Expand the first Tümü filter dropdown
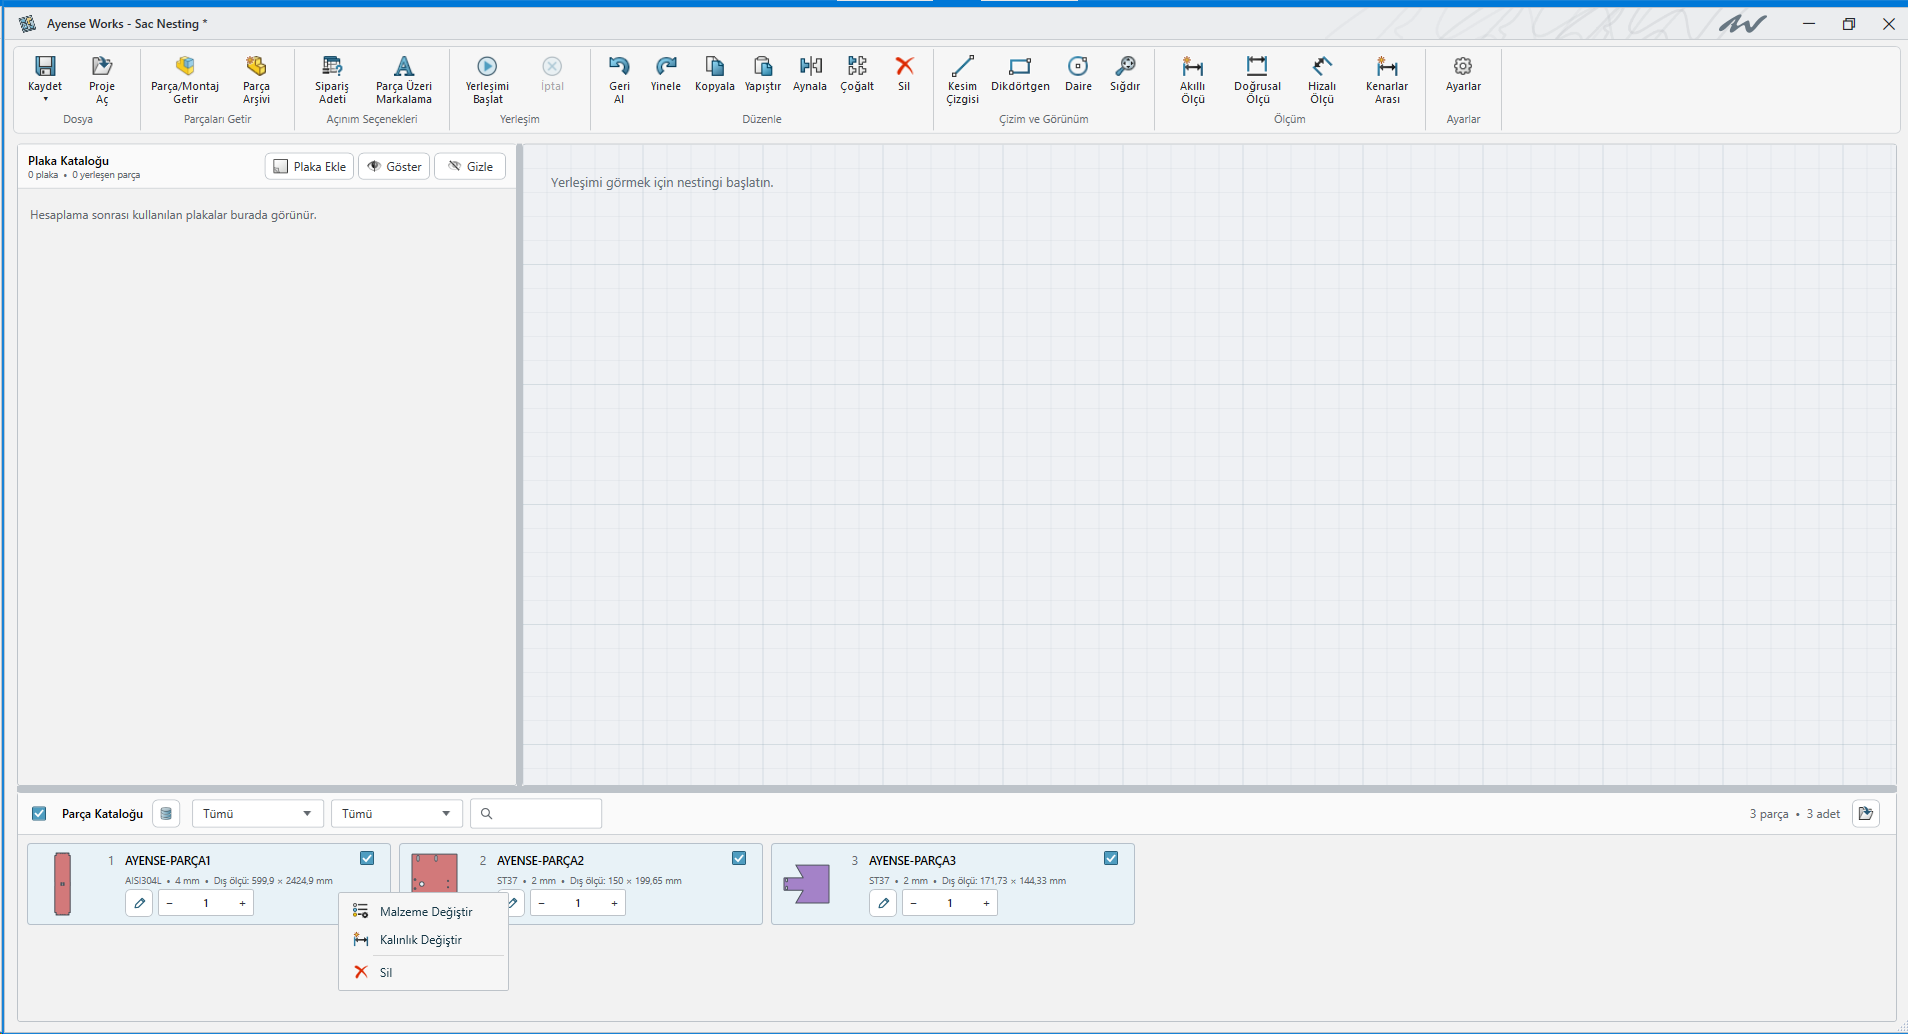Screen dimensions: 1908x1034 point(257,813)
